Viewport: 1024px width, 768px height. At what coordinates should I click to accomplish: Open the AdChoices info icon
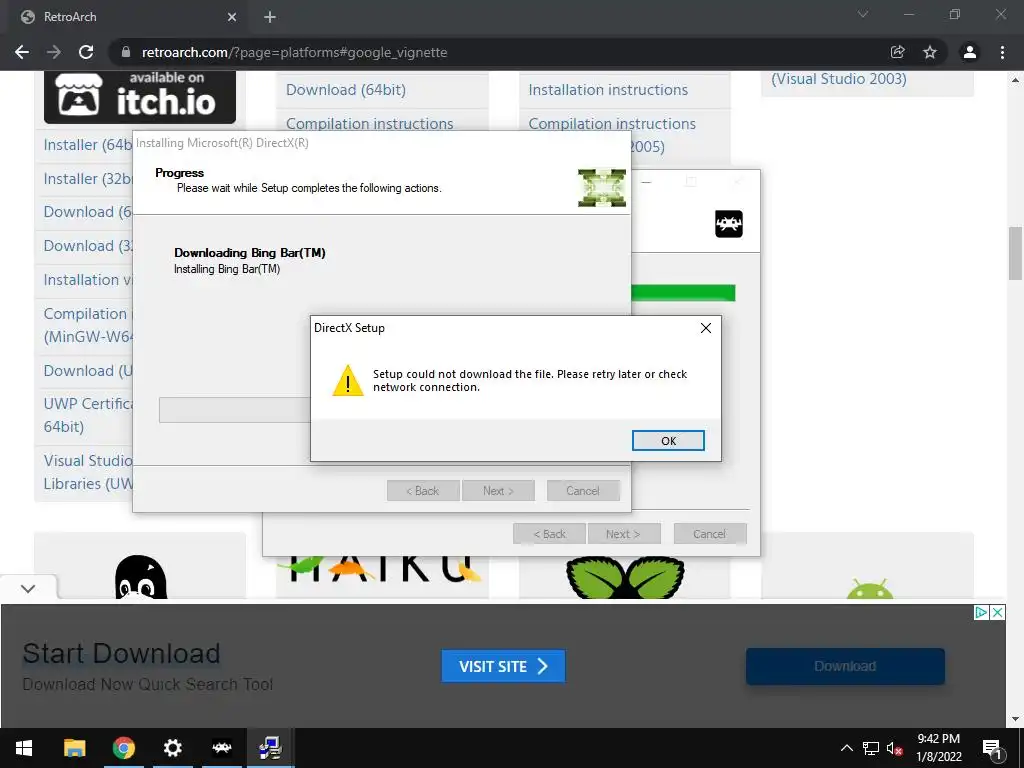pyautogui.click(x=981, y=613)
